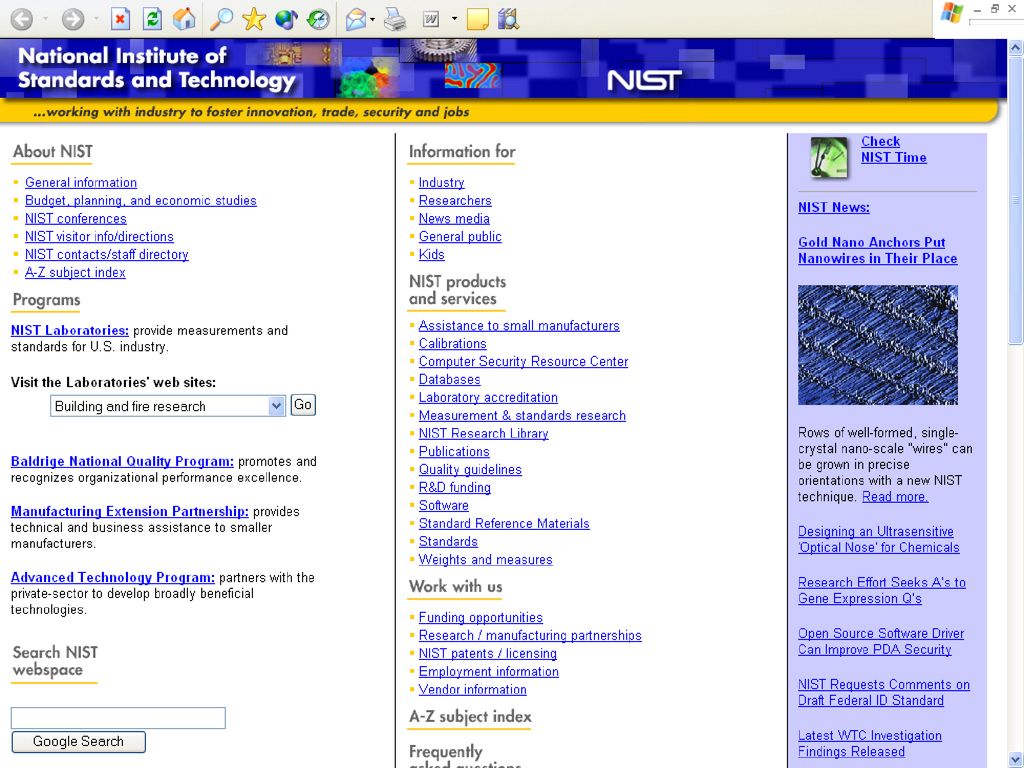Expand the Mail icon dropdown arrow
1024x768 pixels.
(372, 19)
